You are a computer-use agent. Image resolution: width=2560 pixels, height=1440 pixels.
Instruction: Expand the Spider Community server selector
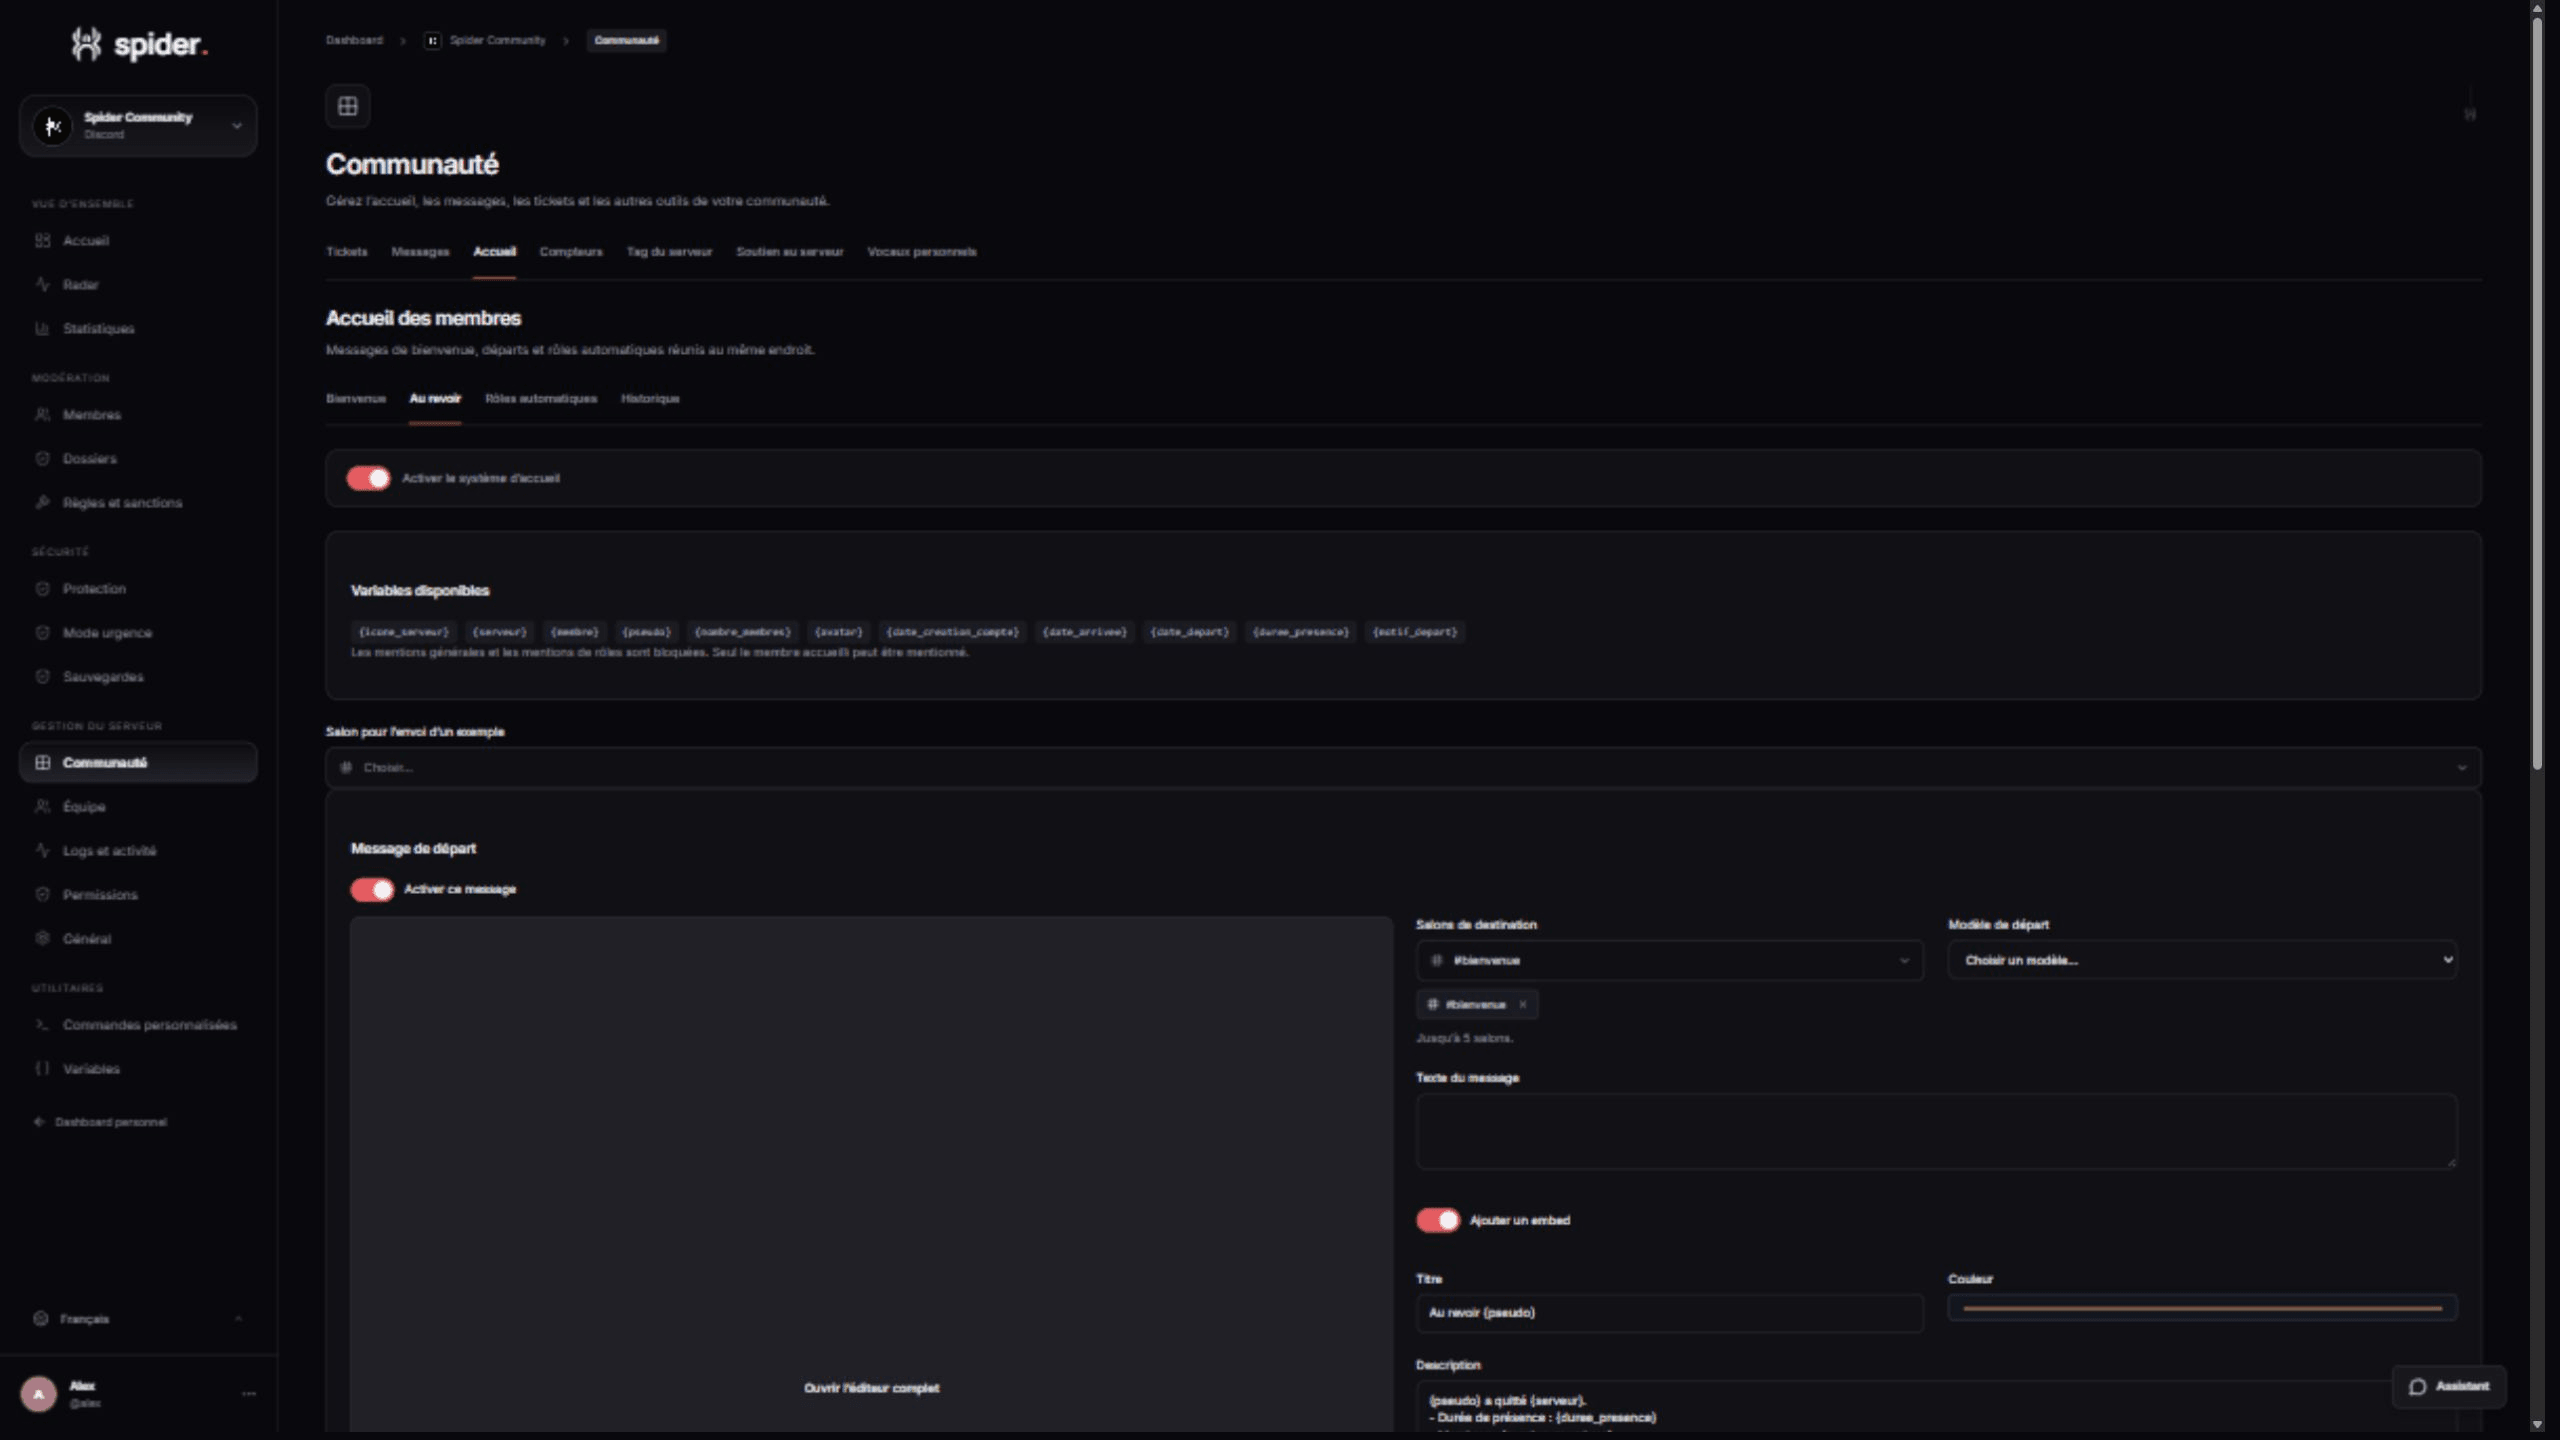coord(138,126)
